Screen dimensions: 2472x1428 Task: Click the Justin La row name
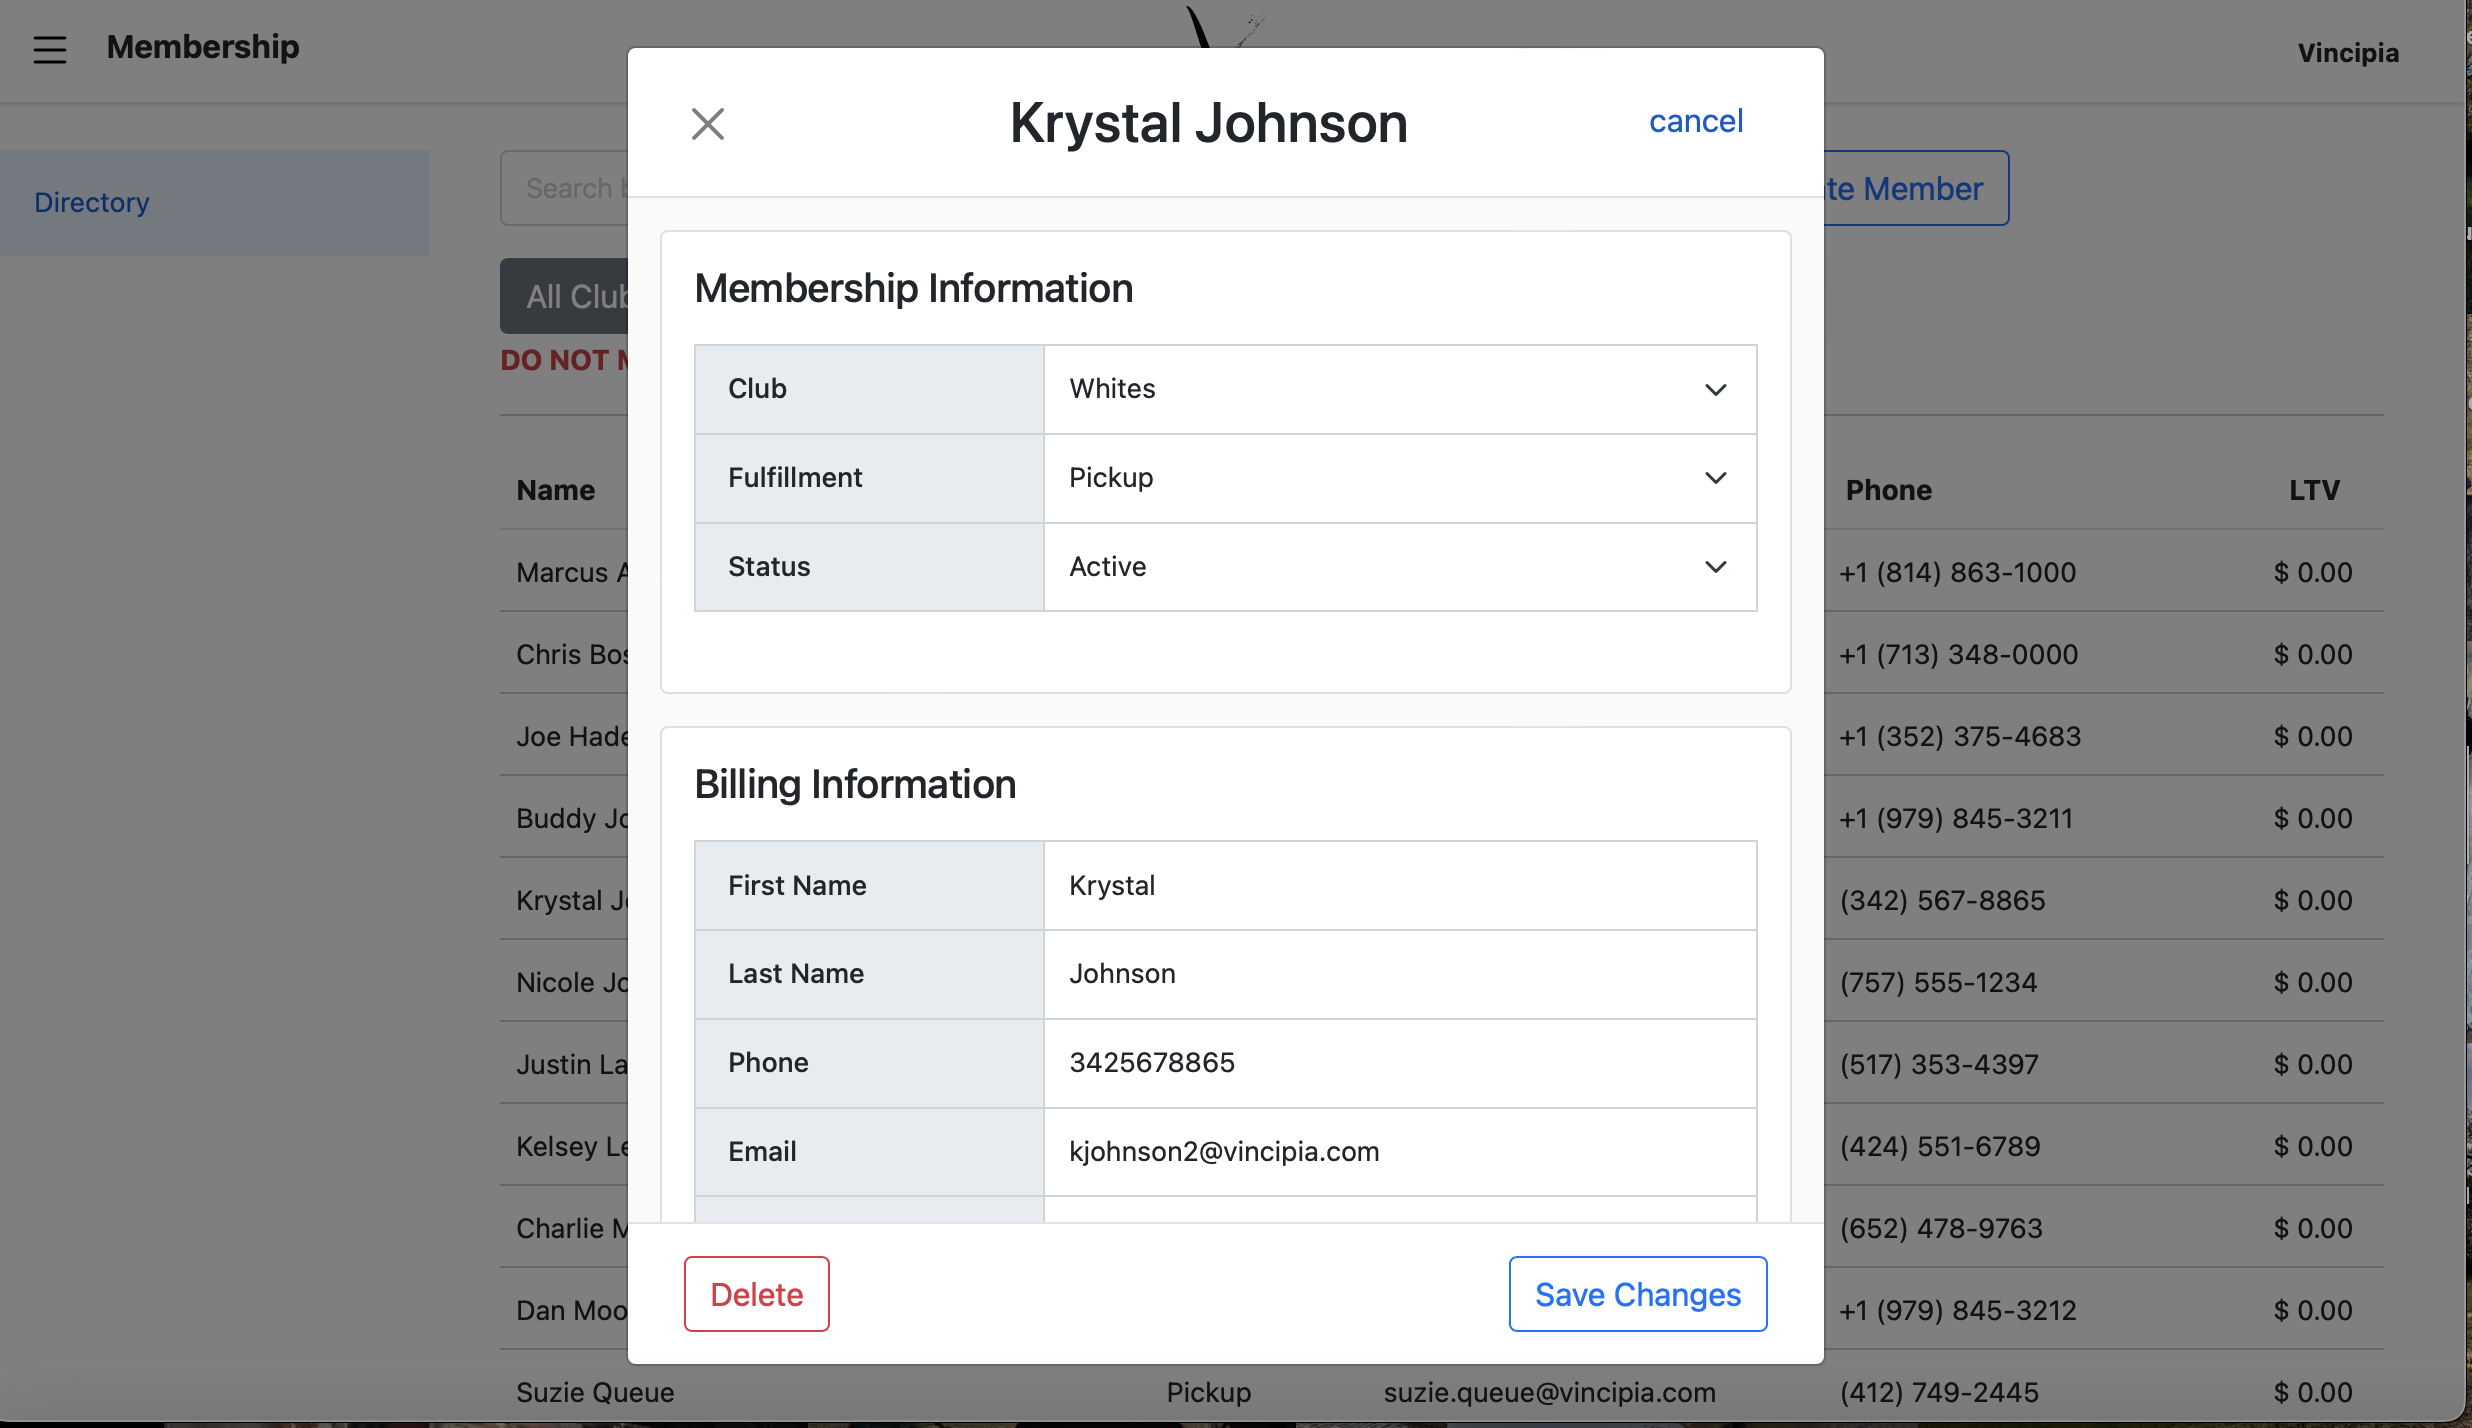pyautogui.click(x=572, y=1064)
